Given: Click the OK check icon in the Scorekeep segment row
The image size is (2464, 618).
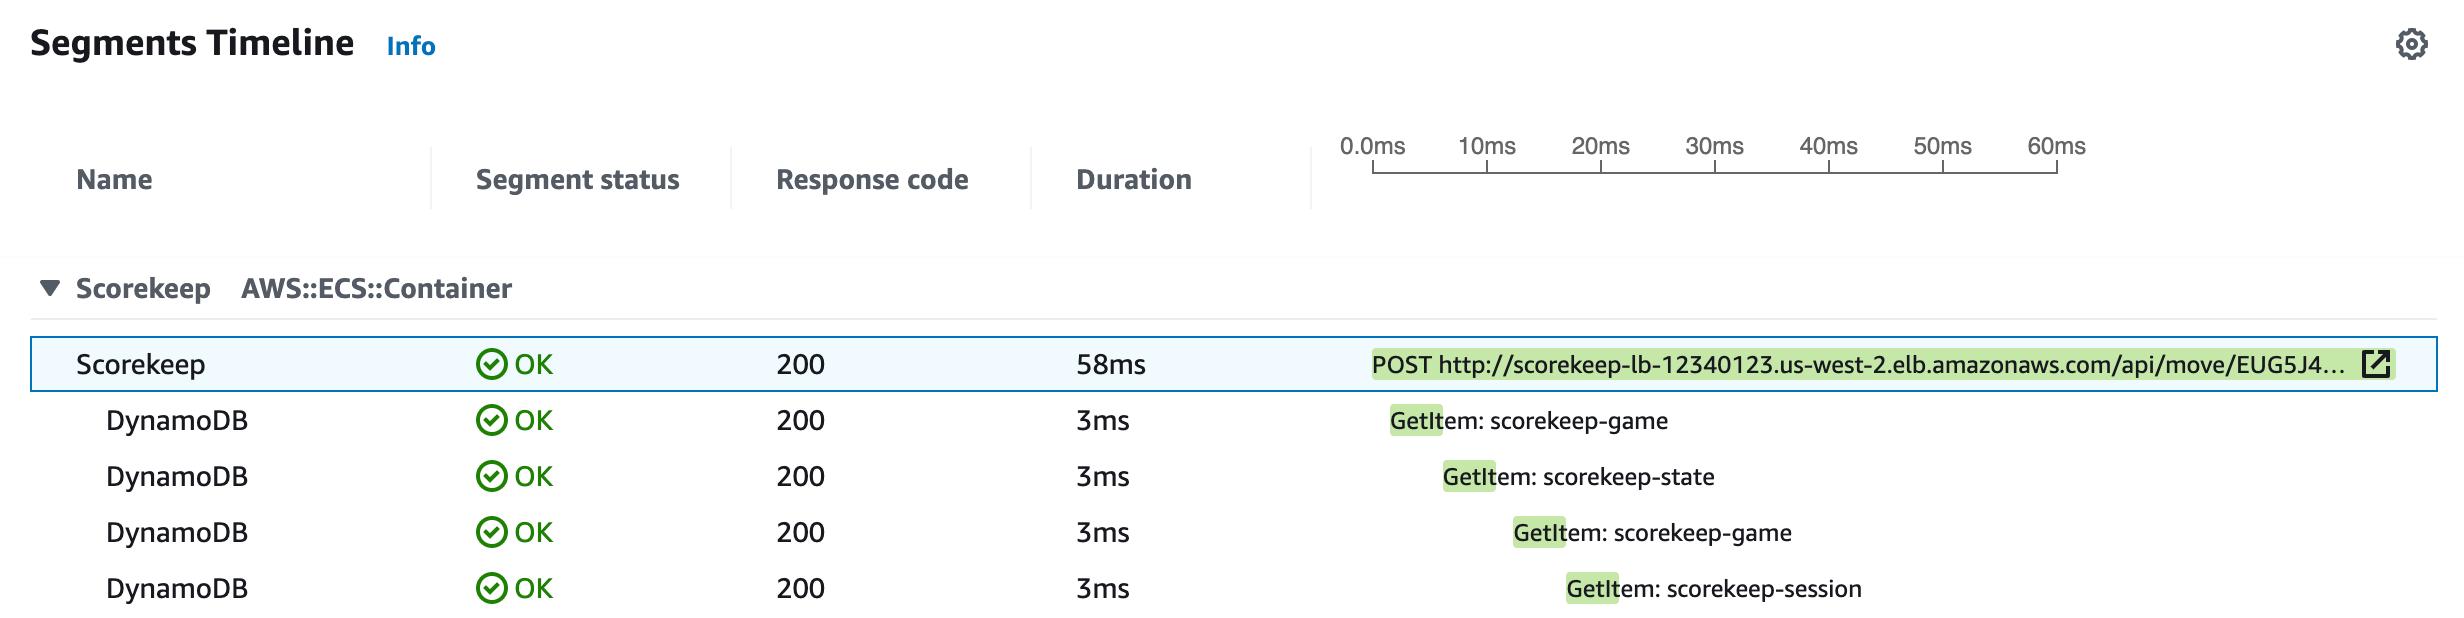Looking at the screenshot, I should [491, 364].
